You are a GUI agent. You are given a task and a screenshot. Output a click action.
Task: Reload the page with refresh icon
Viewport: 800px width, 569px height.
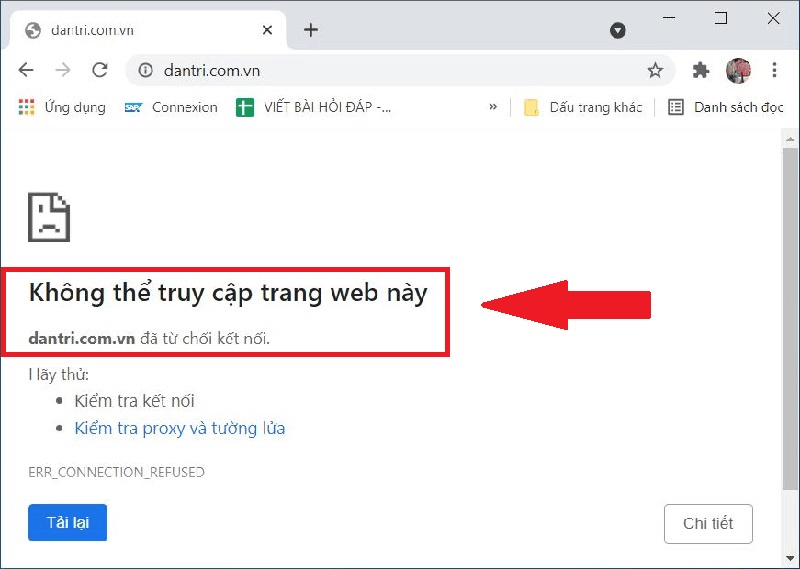point(100,69)
